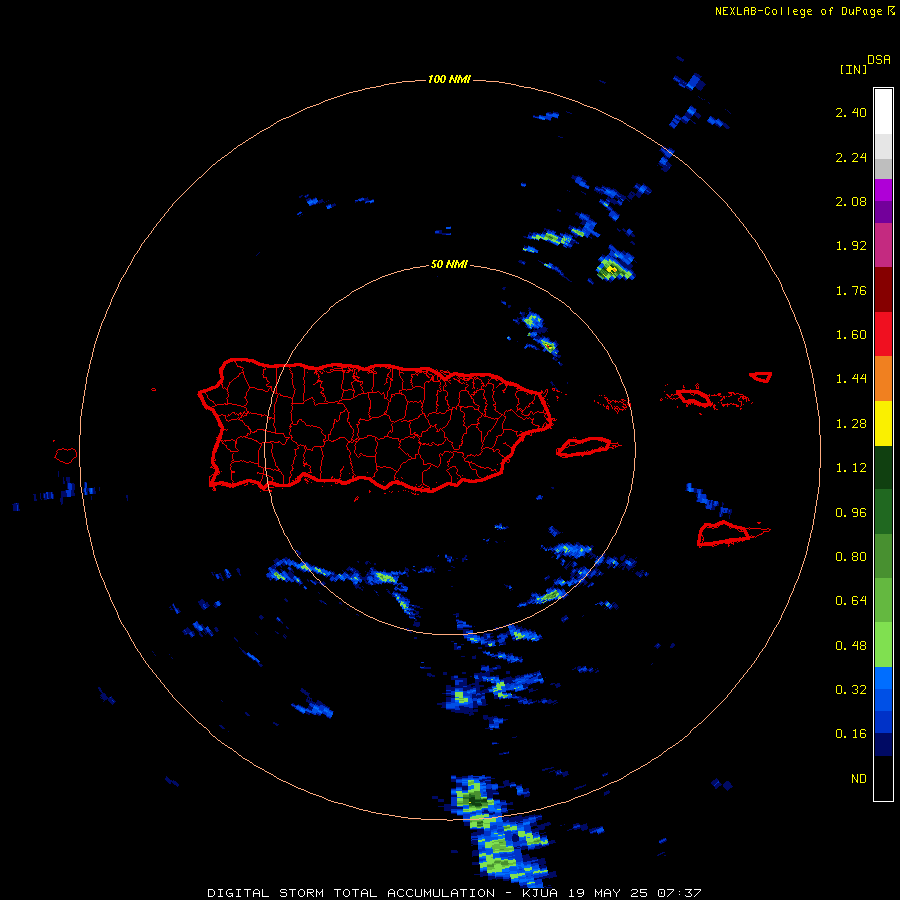Image resolution: width=900 pixels, height=900 pixels.
Task: Pick the darkest green swatch beside 1.12
Action: click(x=883, y=467)
